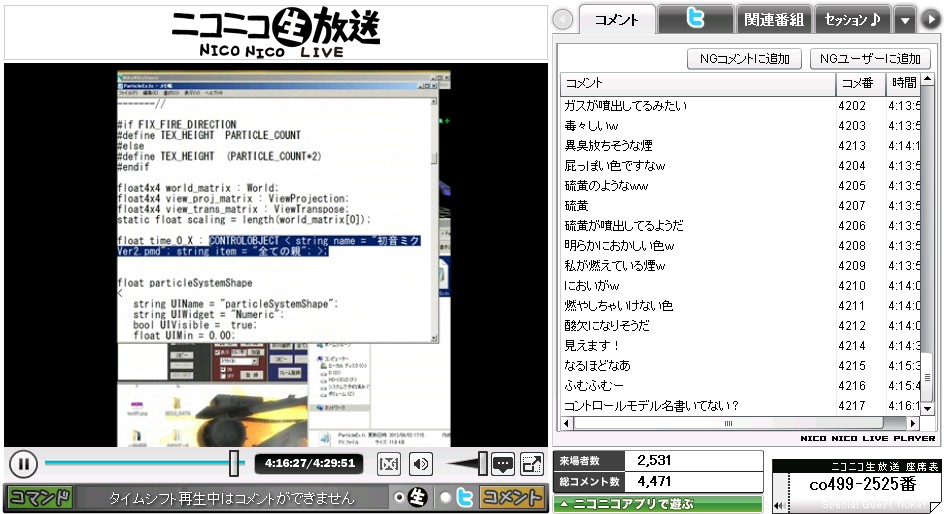Click the disabled comment input field
This screenshot has height=514, width=944.
point(231,498)
